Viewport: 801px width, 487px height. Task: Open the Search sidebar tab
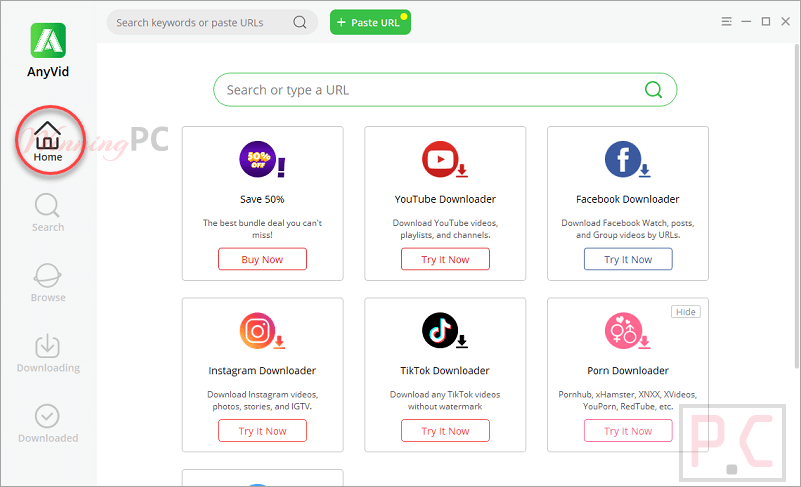point(48,213)
